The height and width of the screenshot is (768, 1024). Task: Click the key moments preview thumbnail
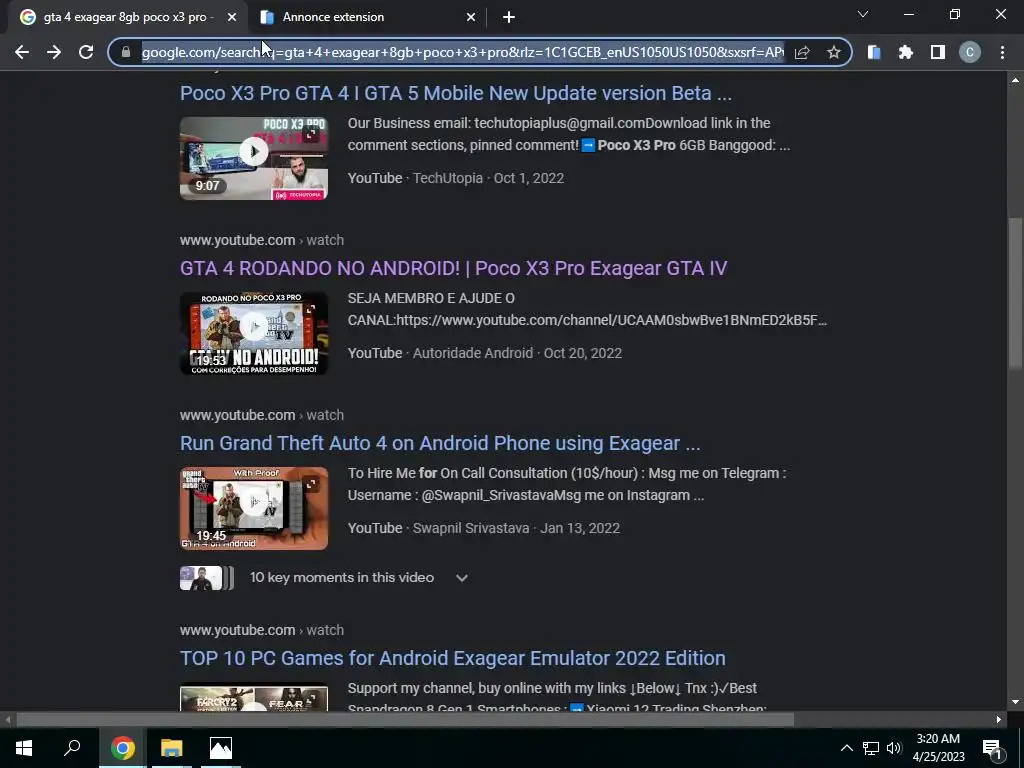(206, 579)
